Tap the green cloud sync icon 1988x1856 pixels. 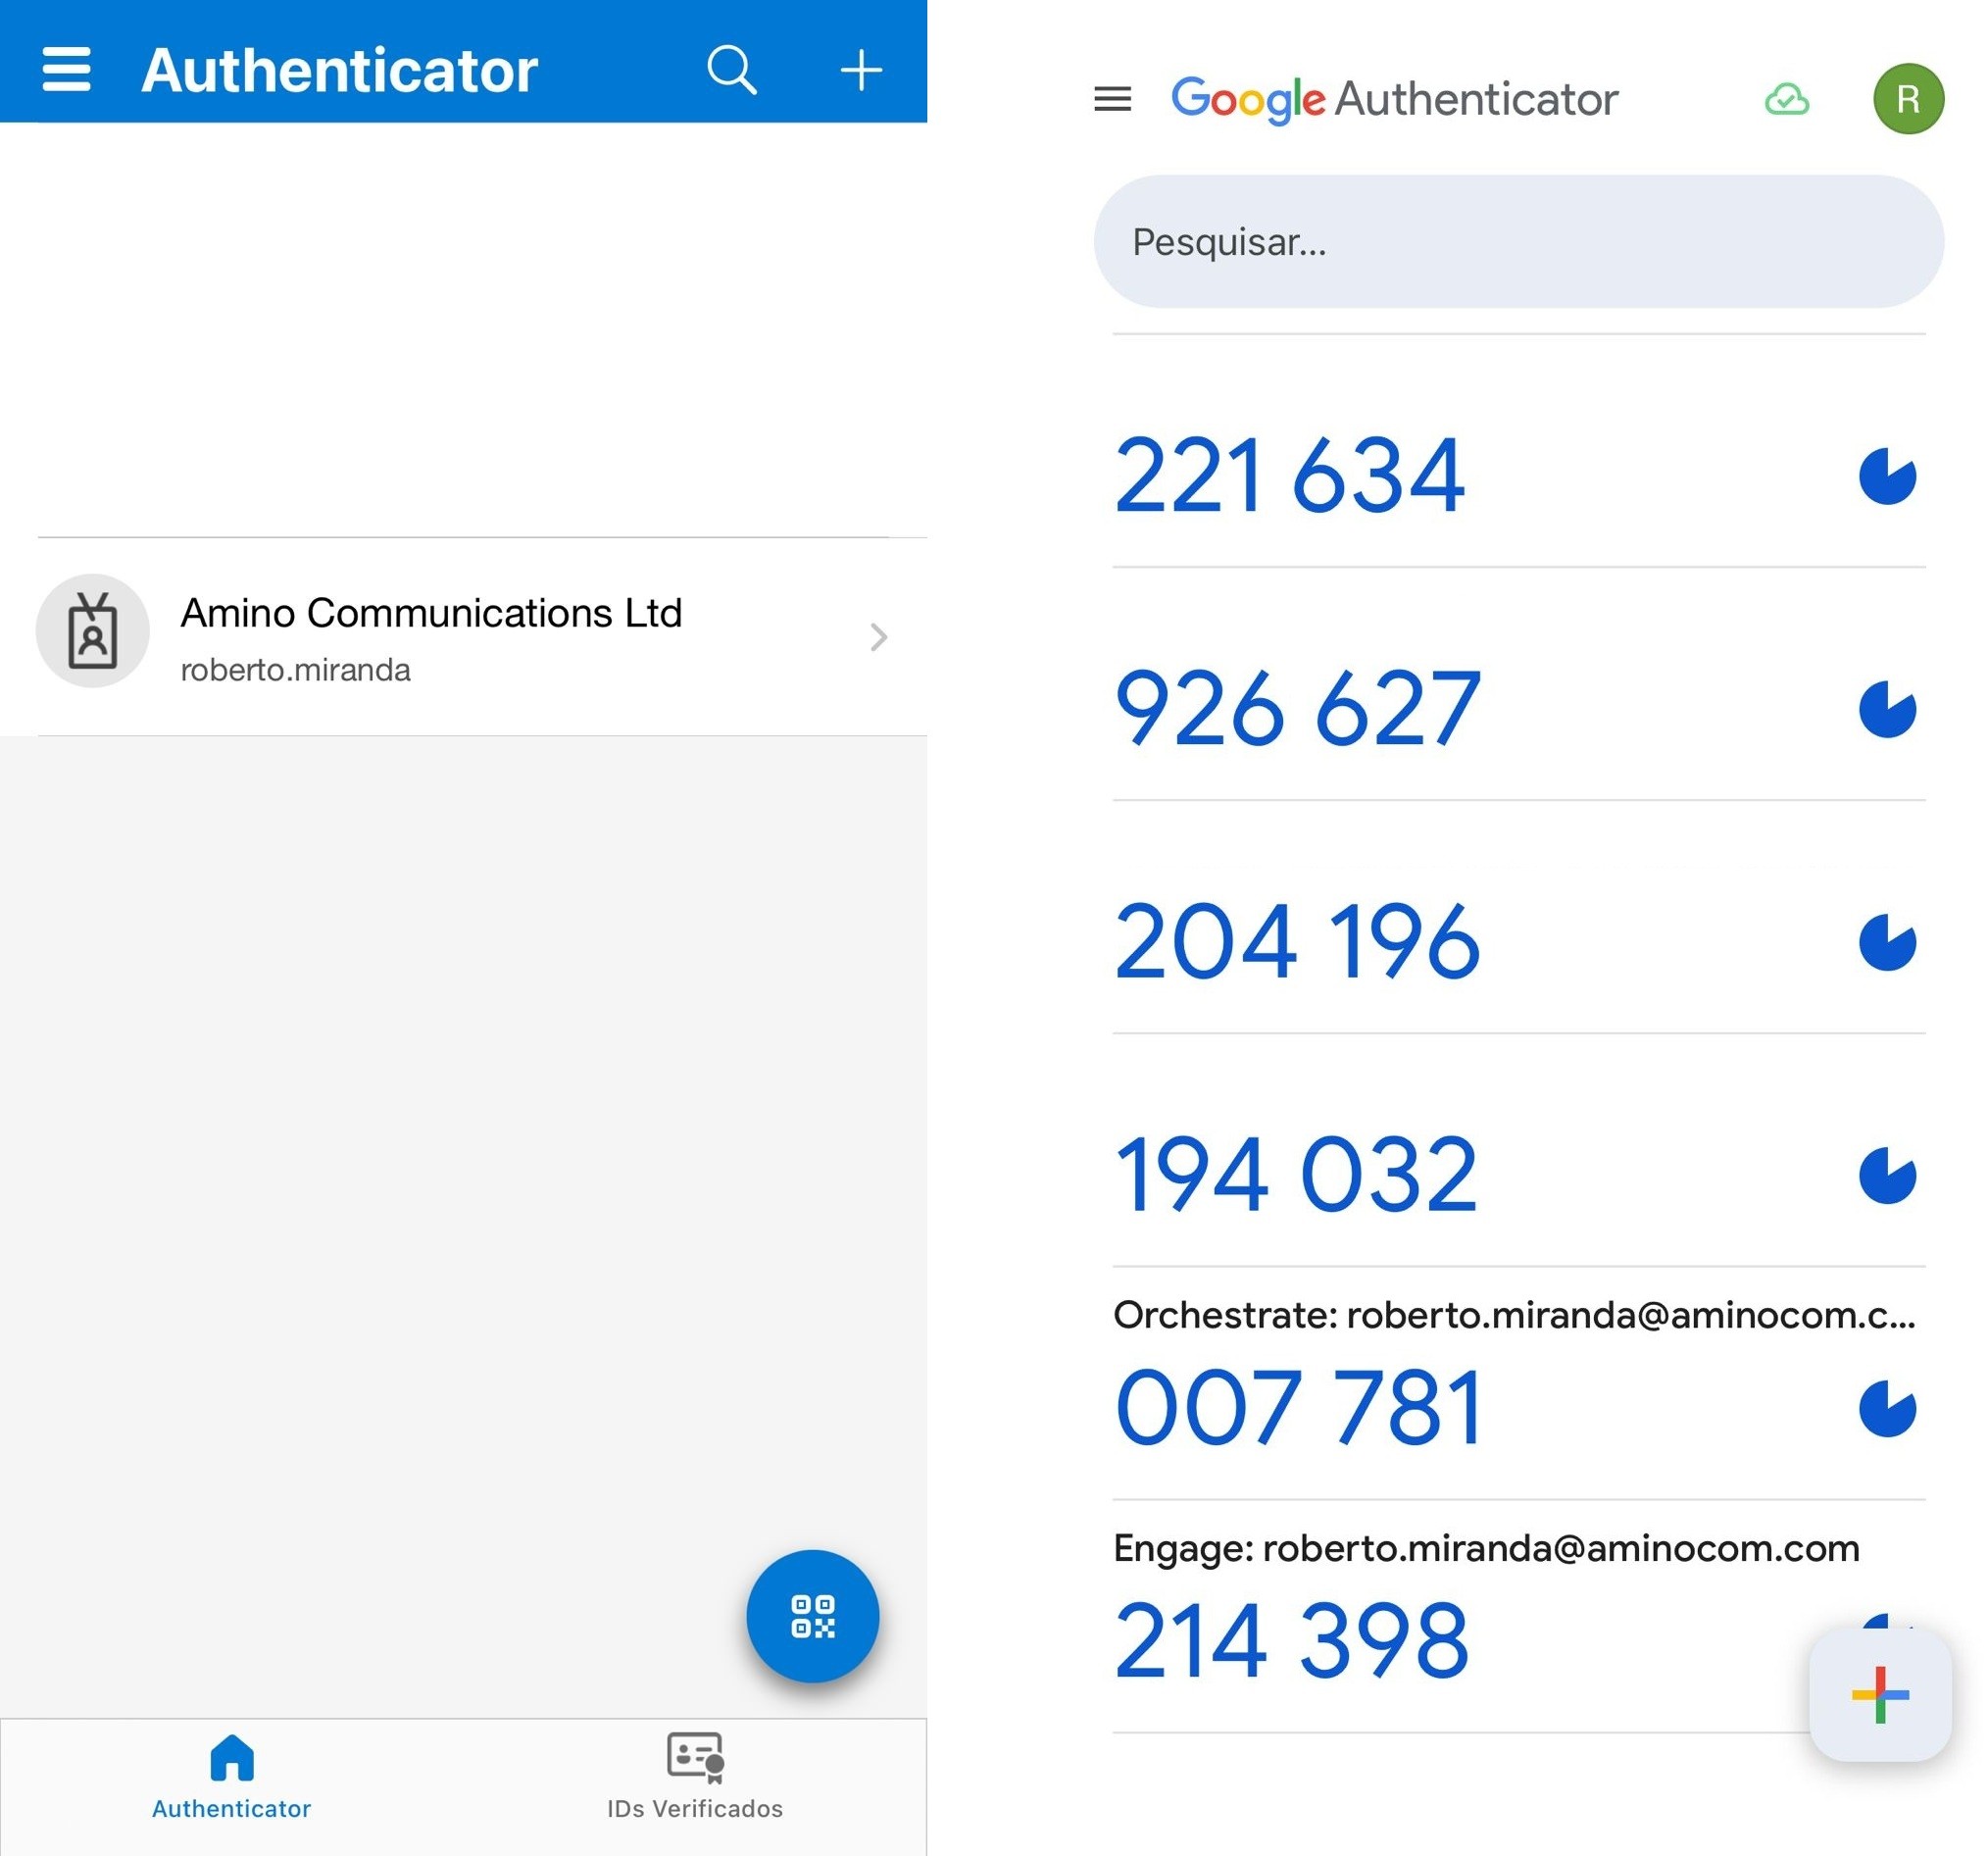tap(1786, 99)
